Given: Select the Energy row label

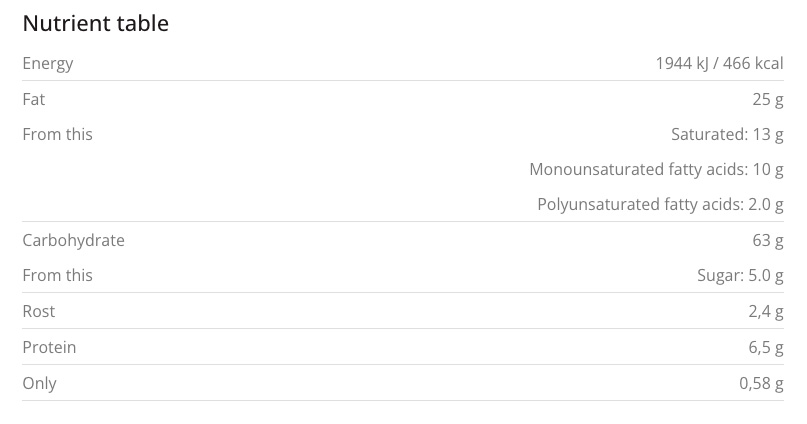Looking at the screenshot, I should (48, 63).
